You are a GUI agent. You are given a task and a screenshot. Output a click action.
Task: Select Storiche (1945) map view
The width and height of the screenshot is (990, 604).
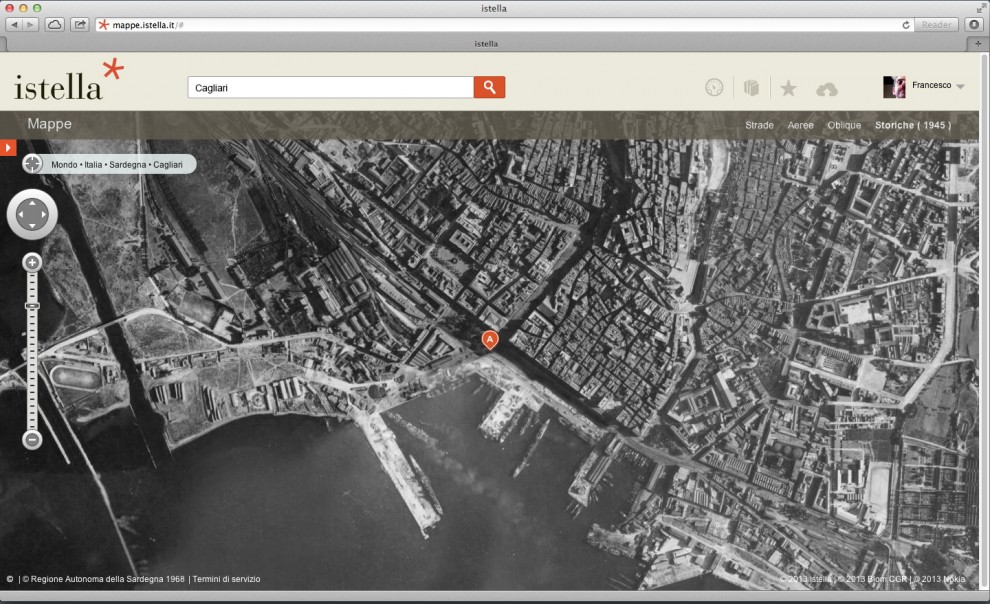pos(913,125)
